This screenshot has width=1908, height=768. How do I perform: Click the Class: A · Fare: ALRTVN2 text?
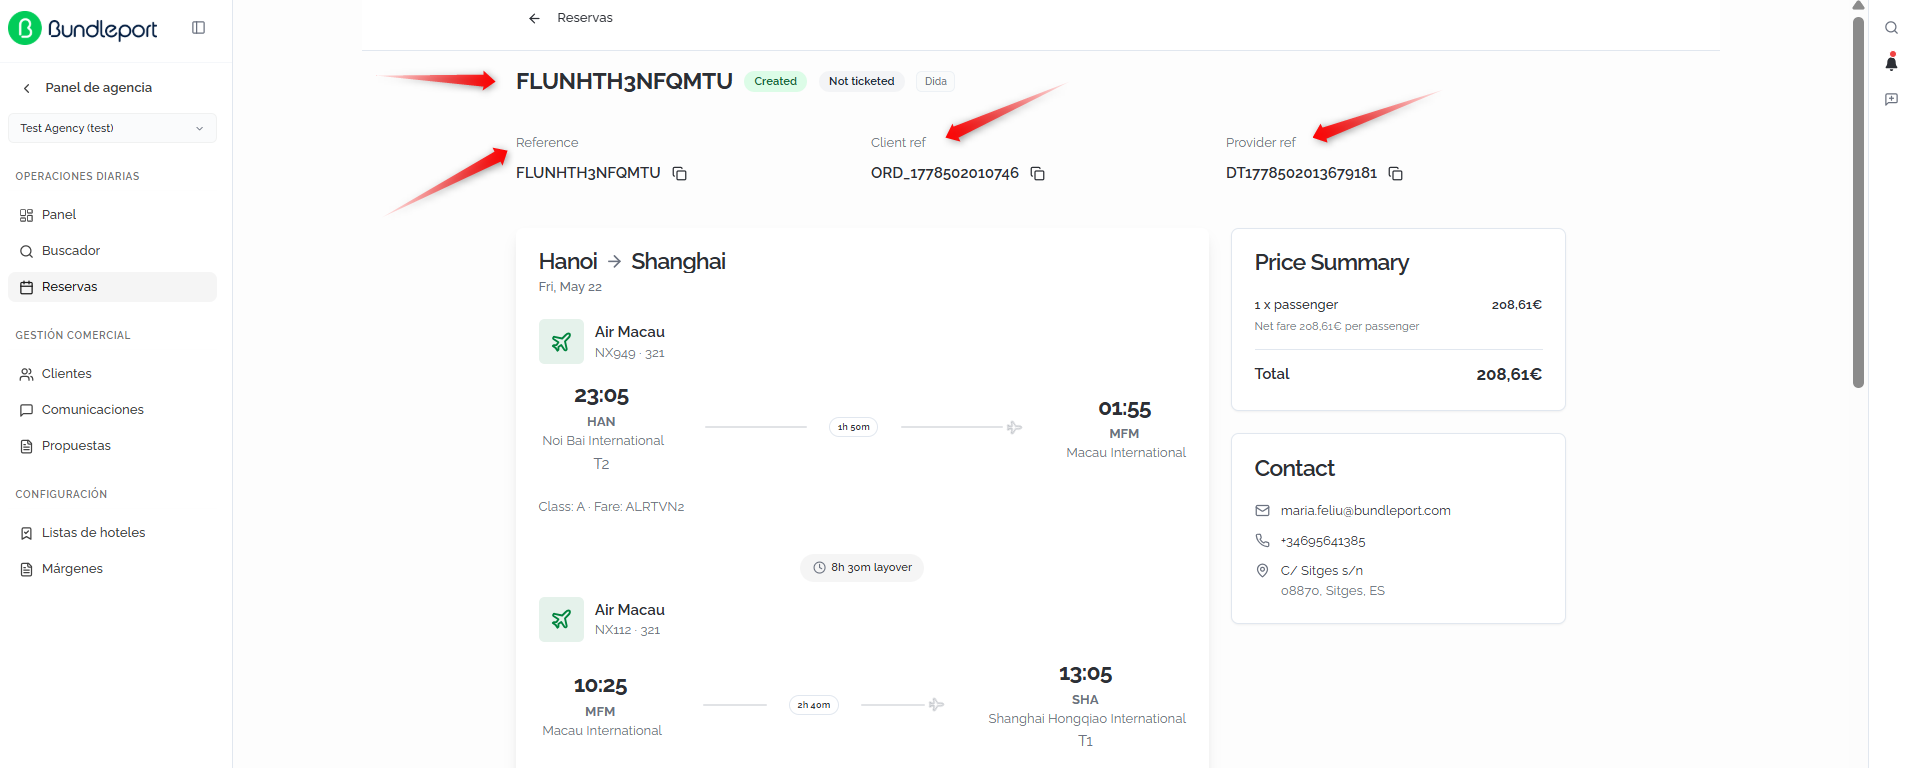pos(611,507)
